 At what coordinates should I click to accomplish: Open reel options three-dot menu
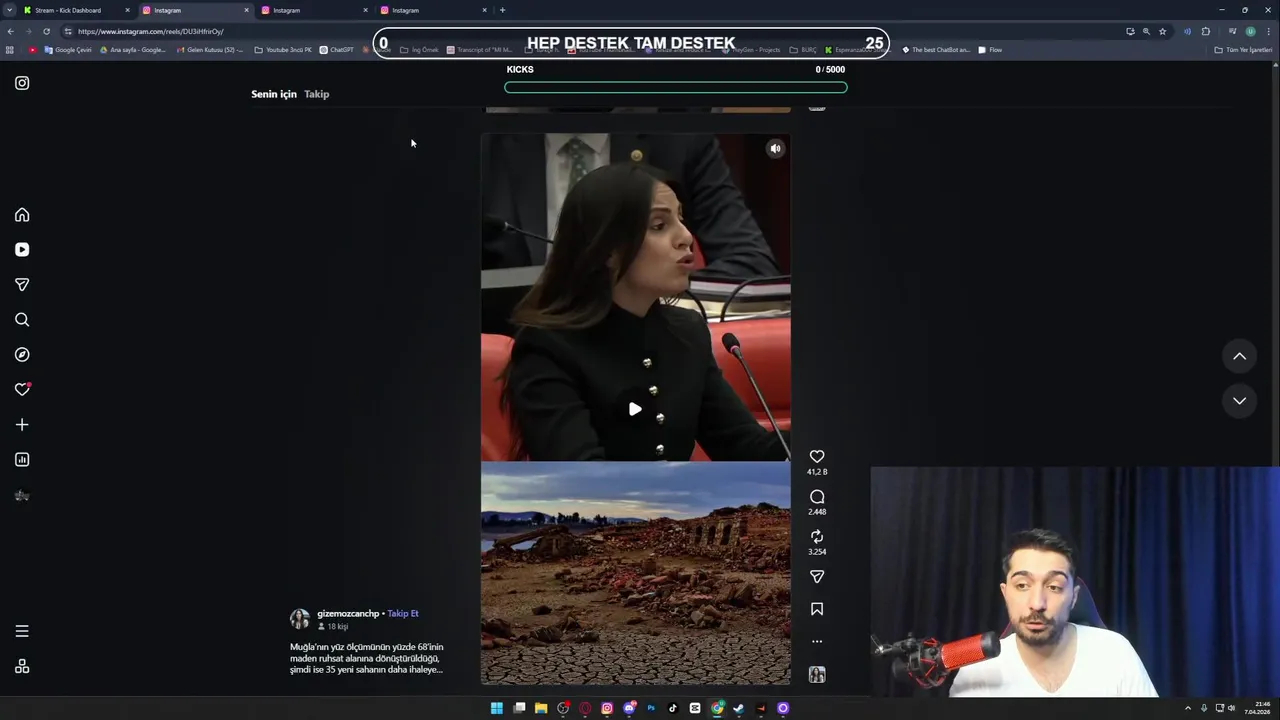[817, 642]
